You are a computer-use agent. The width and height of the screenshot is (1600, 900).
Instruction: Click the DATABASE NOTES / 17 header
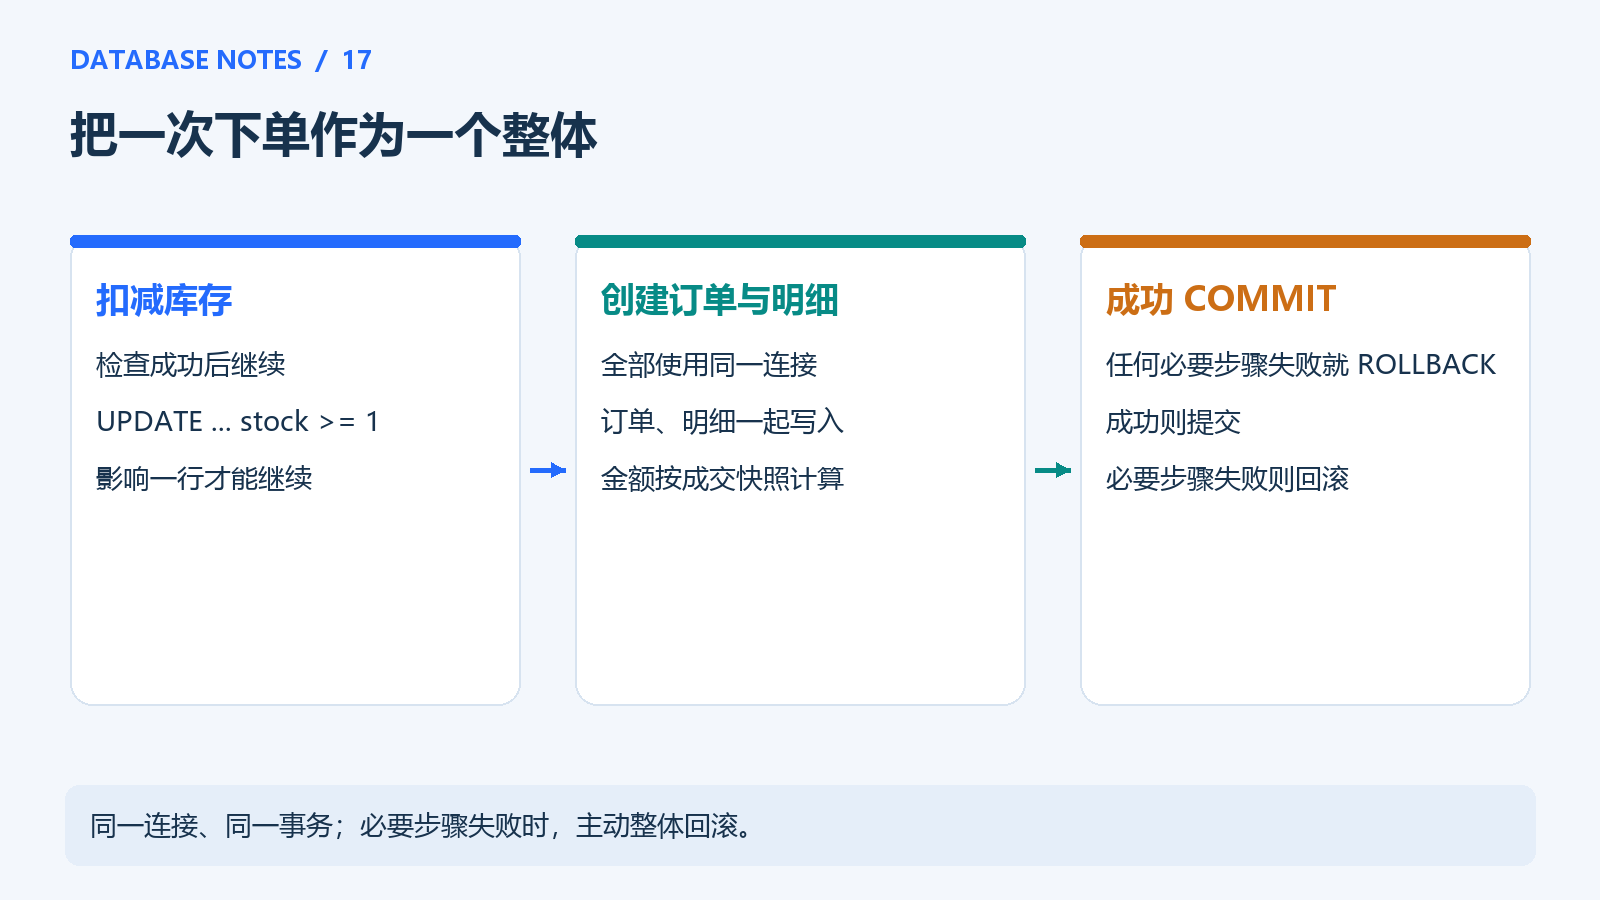click(221, 60)
